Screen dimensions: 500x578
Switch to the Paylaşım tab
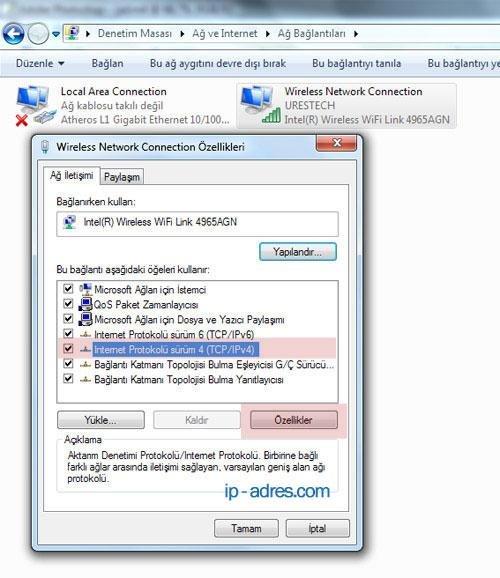pos(122,177)
